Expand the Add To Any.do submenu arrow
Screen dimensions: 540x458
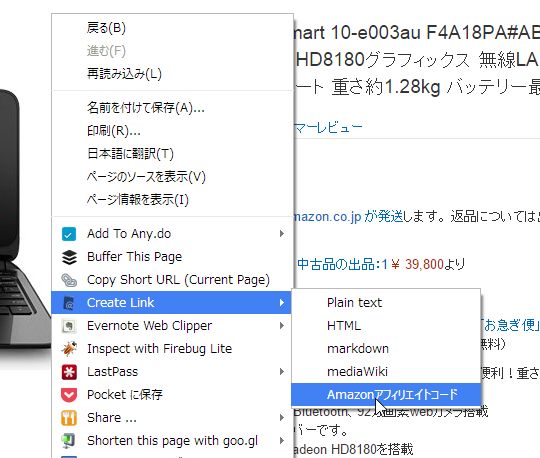tap(282, 234)
